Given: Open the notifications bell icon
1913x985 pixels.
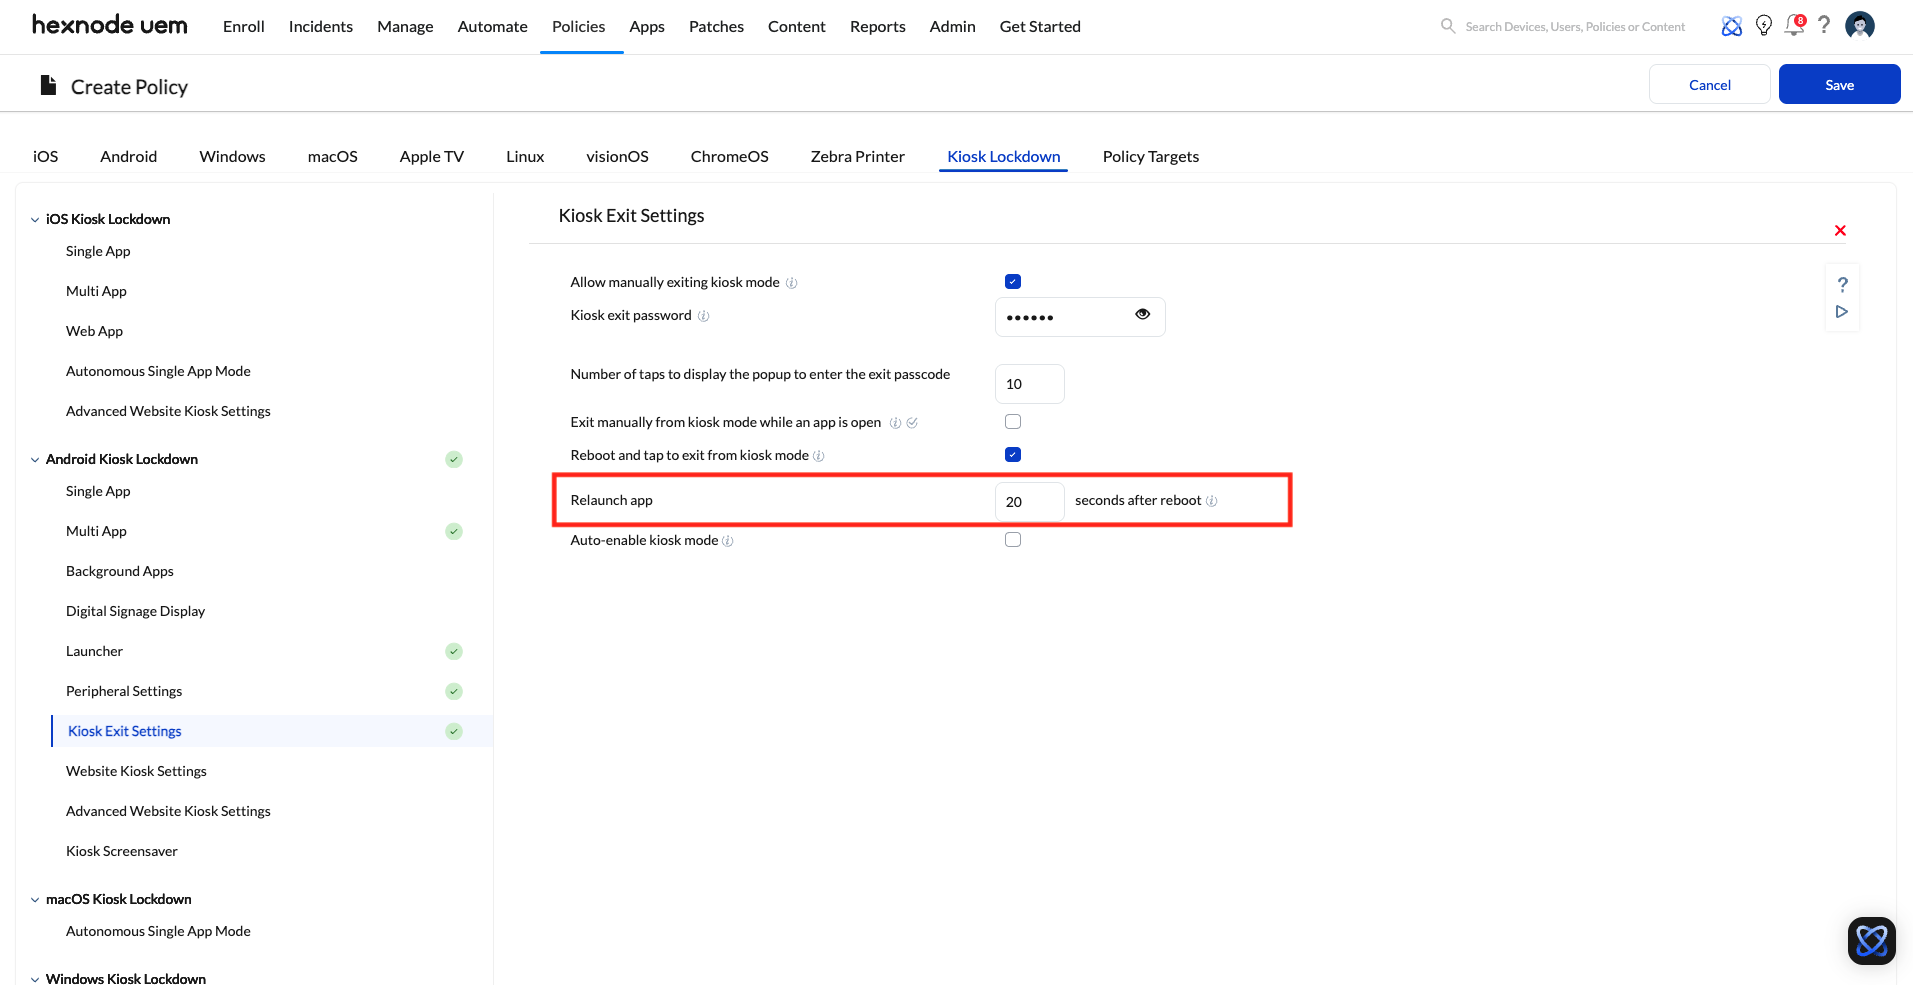Looking at the screenshot, I should point(1795,25).
